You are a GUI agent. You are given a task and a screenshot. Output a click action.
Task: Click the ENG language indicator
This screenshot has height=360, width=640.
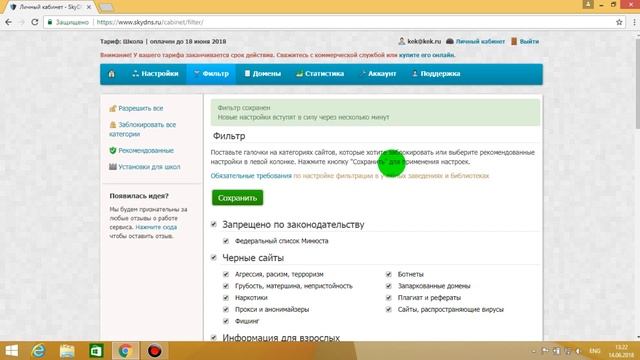pos(595,351)
